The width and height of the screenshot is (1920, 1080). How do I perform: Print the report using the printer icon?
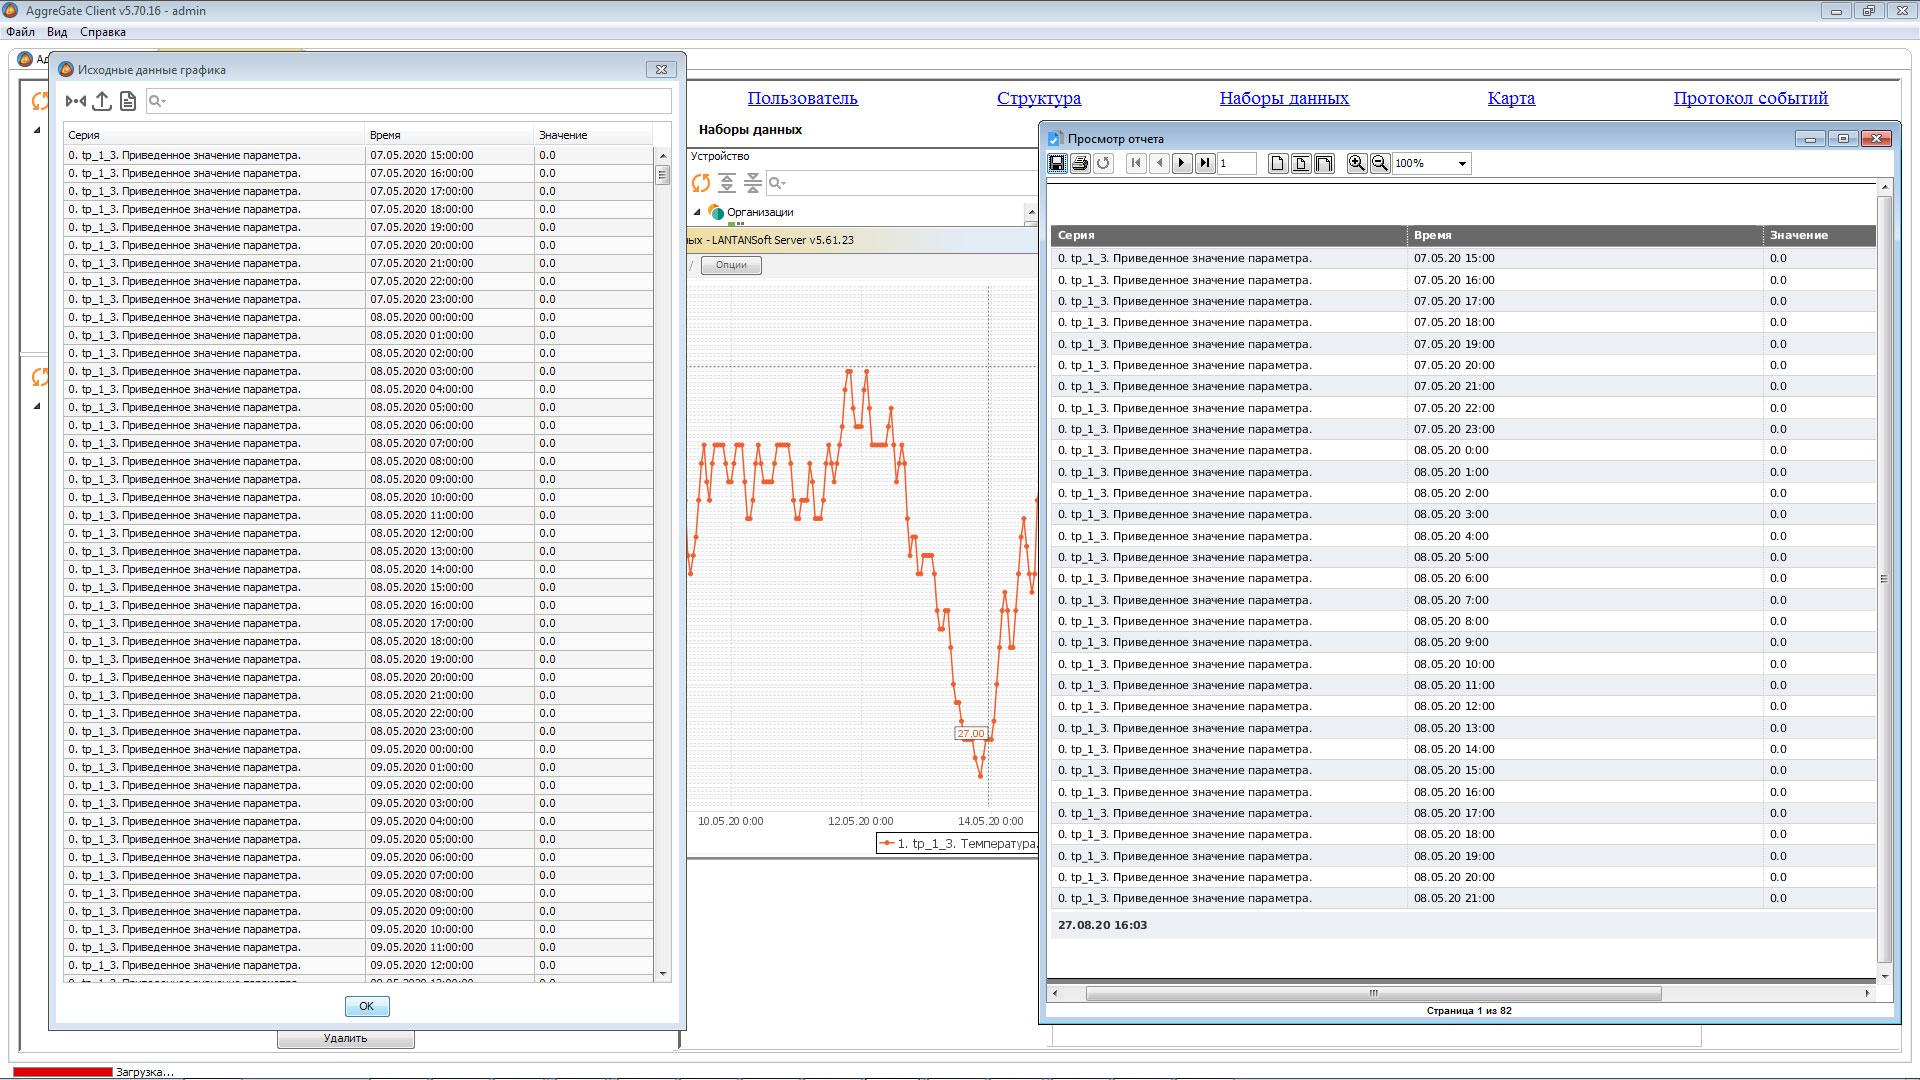pos(1080,163)
